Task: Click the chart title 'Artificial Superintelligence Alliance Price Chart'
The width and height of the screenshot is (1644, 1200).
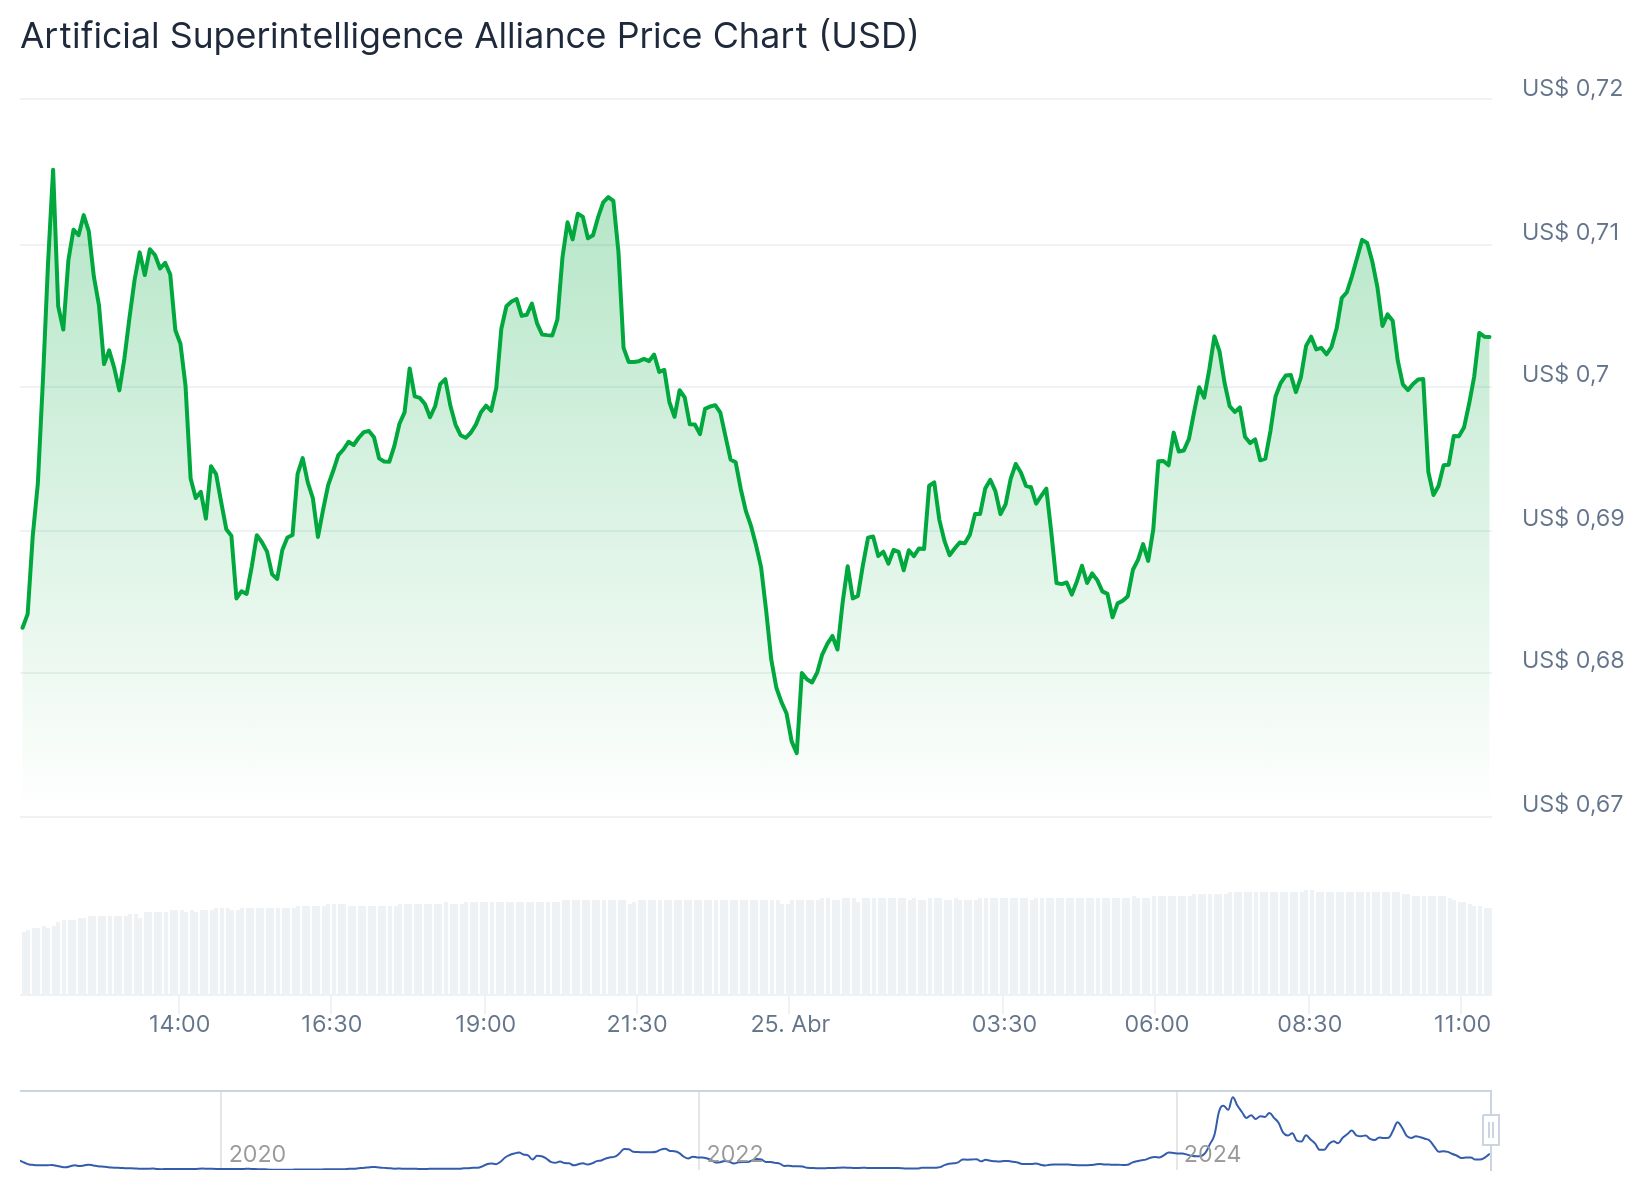Action: point(469,36)
